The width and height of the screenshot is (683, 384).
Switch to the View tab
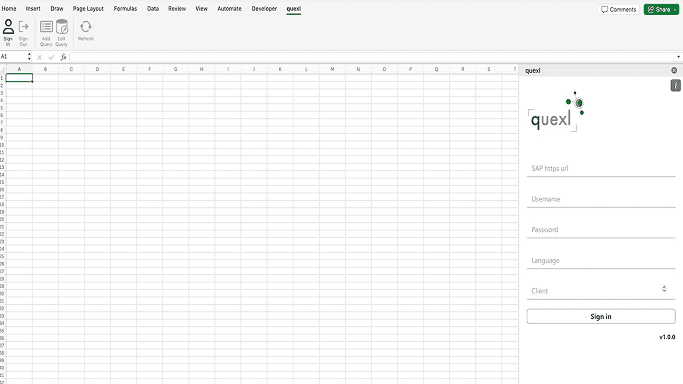202,8
